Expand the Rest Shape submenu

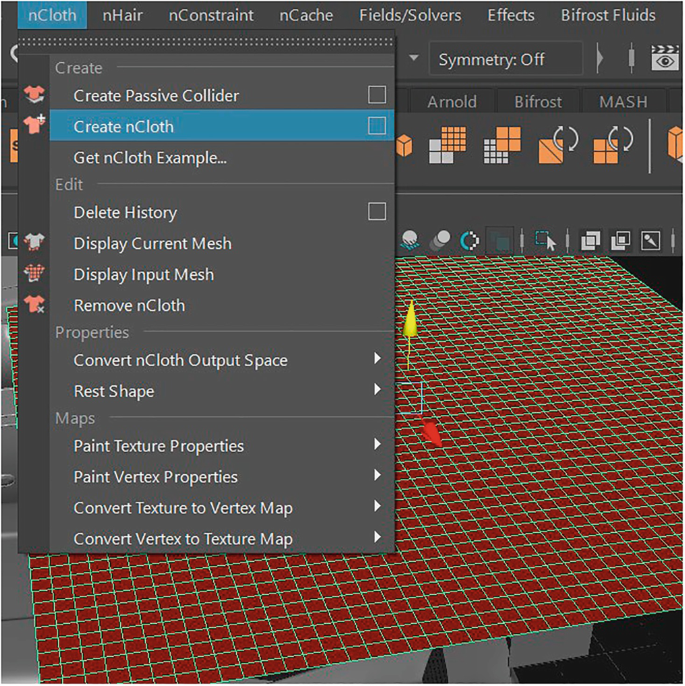(377, 391)
